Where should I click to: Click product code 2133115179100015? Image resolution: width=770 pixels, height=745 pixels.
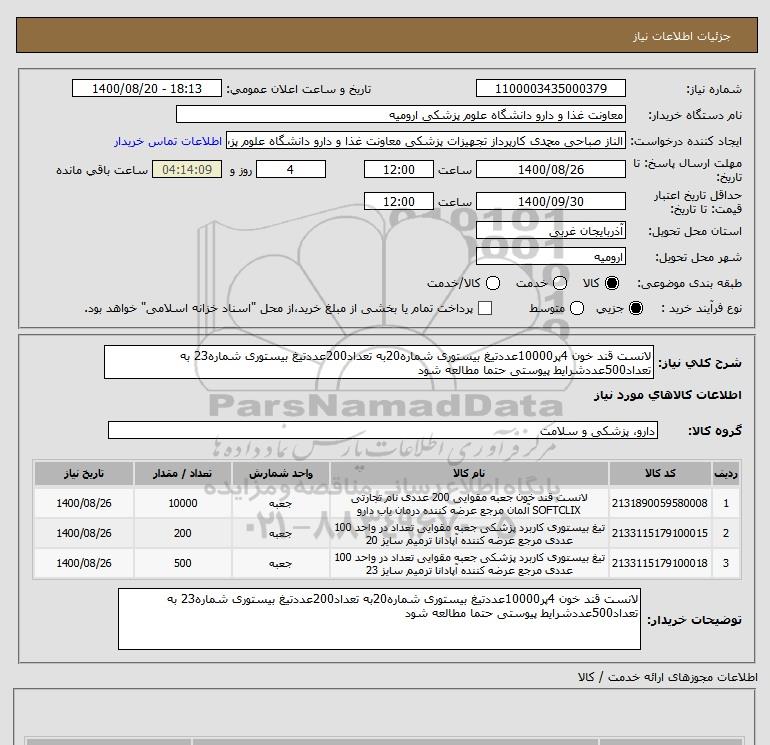click(x=660, y=533)
